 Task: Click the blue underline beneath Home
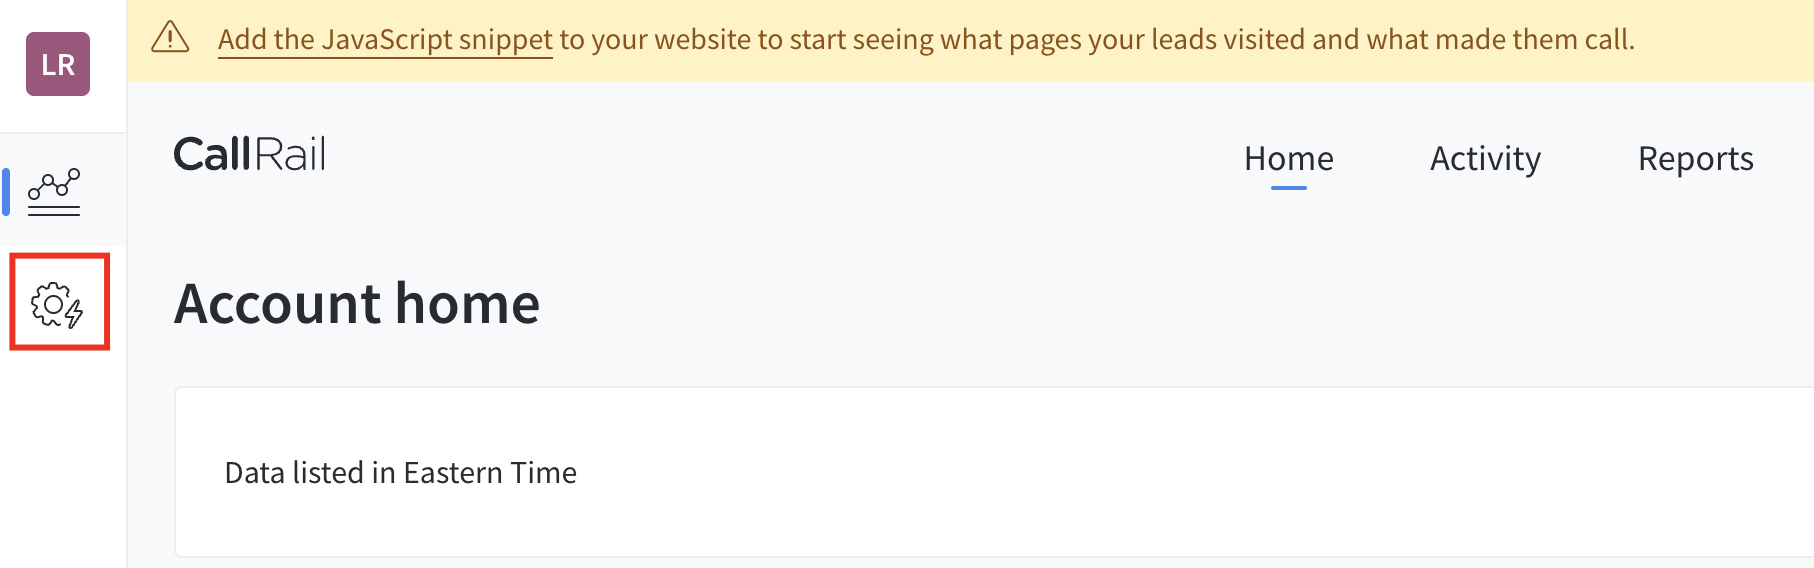pos(1288,187)
